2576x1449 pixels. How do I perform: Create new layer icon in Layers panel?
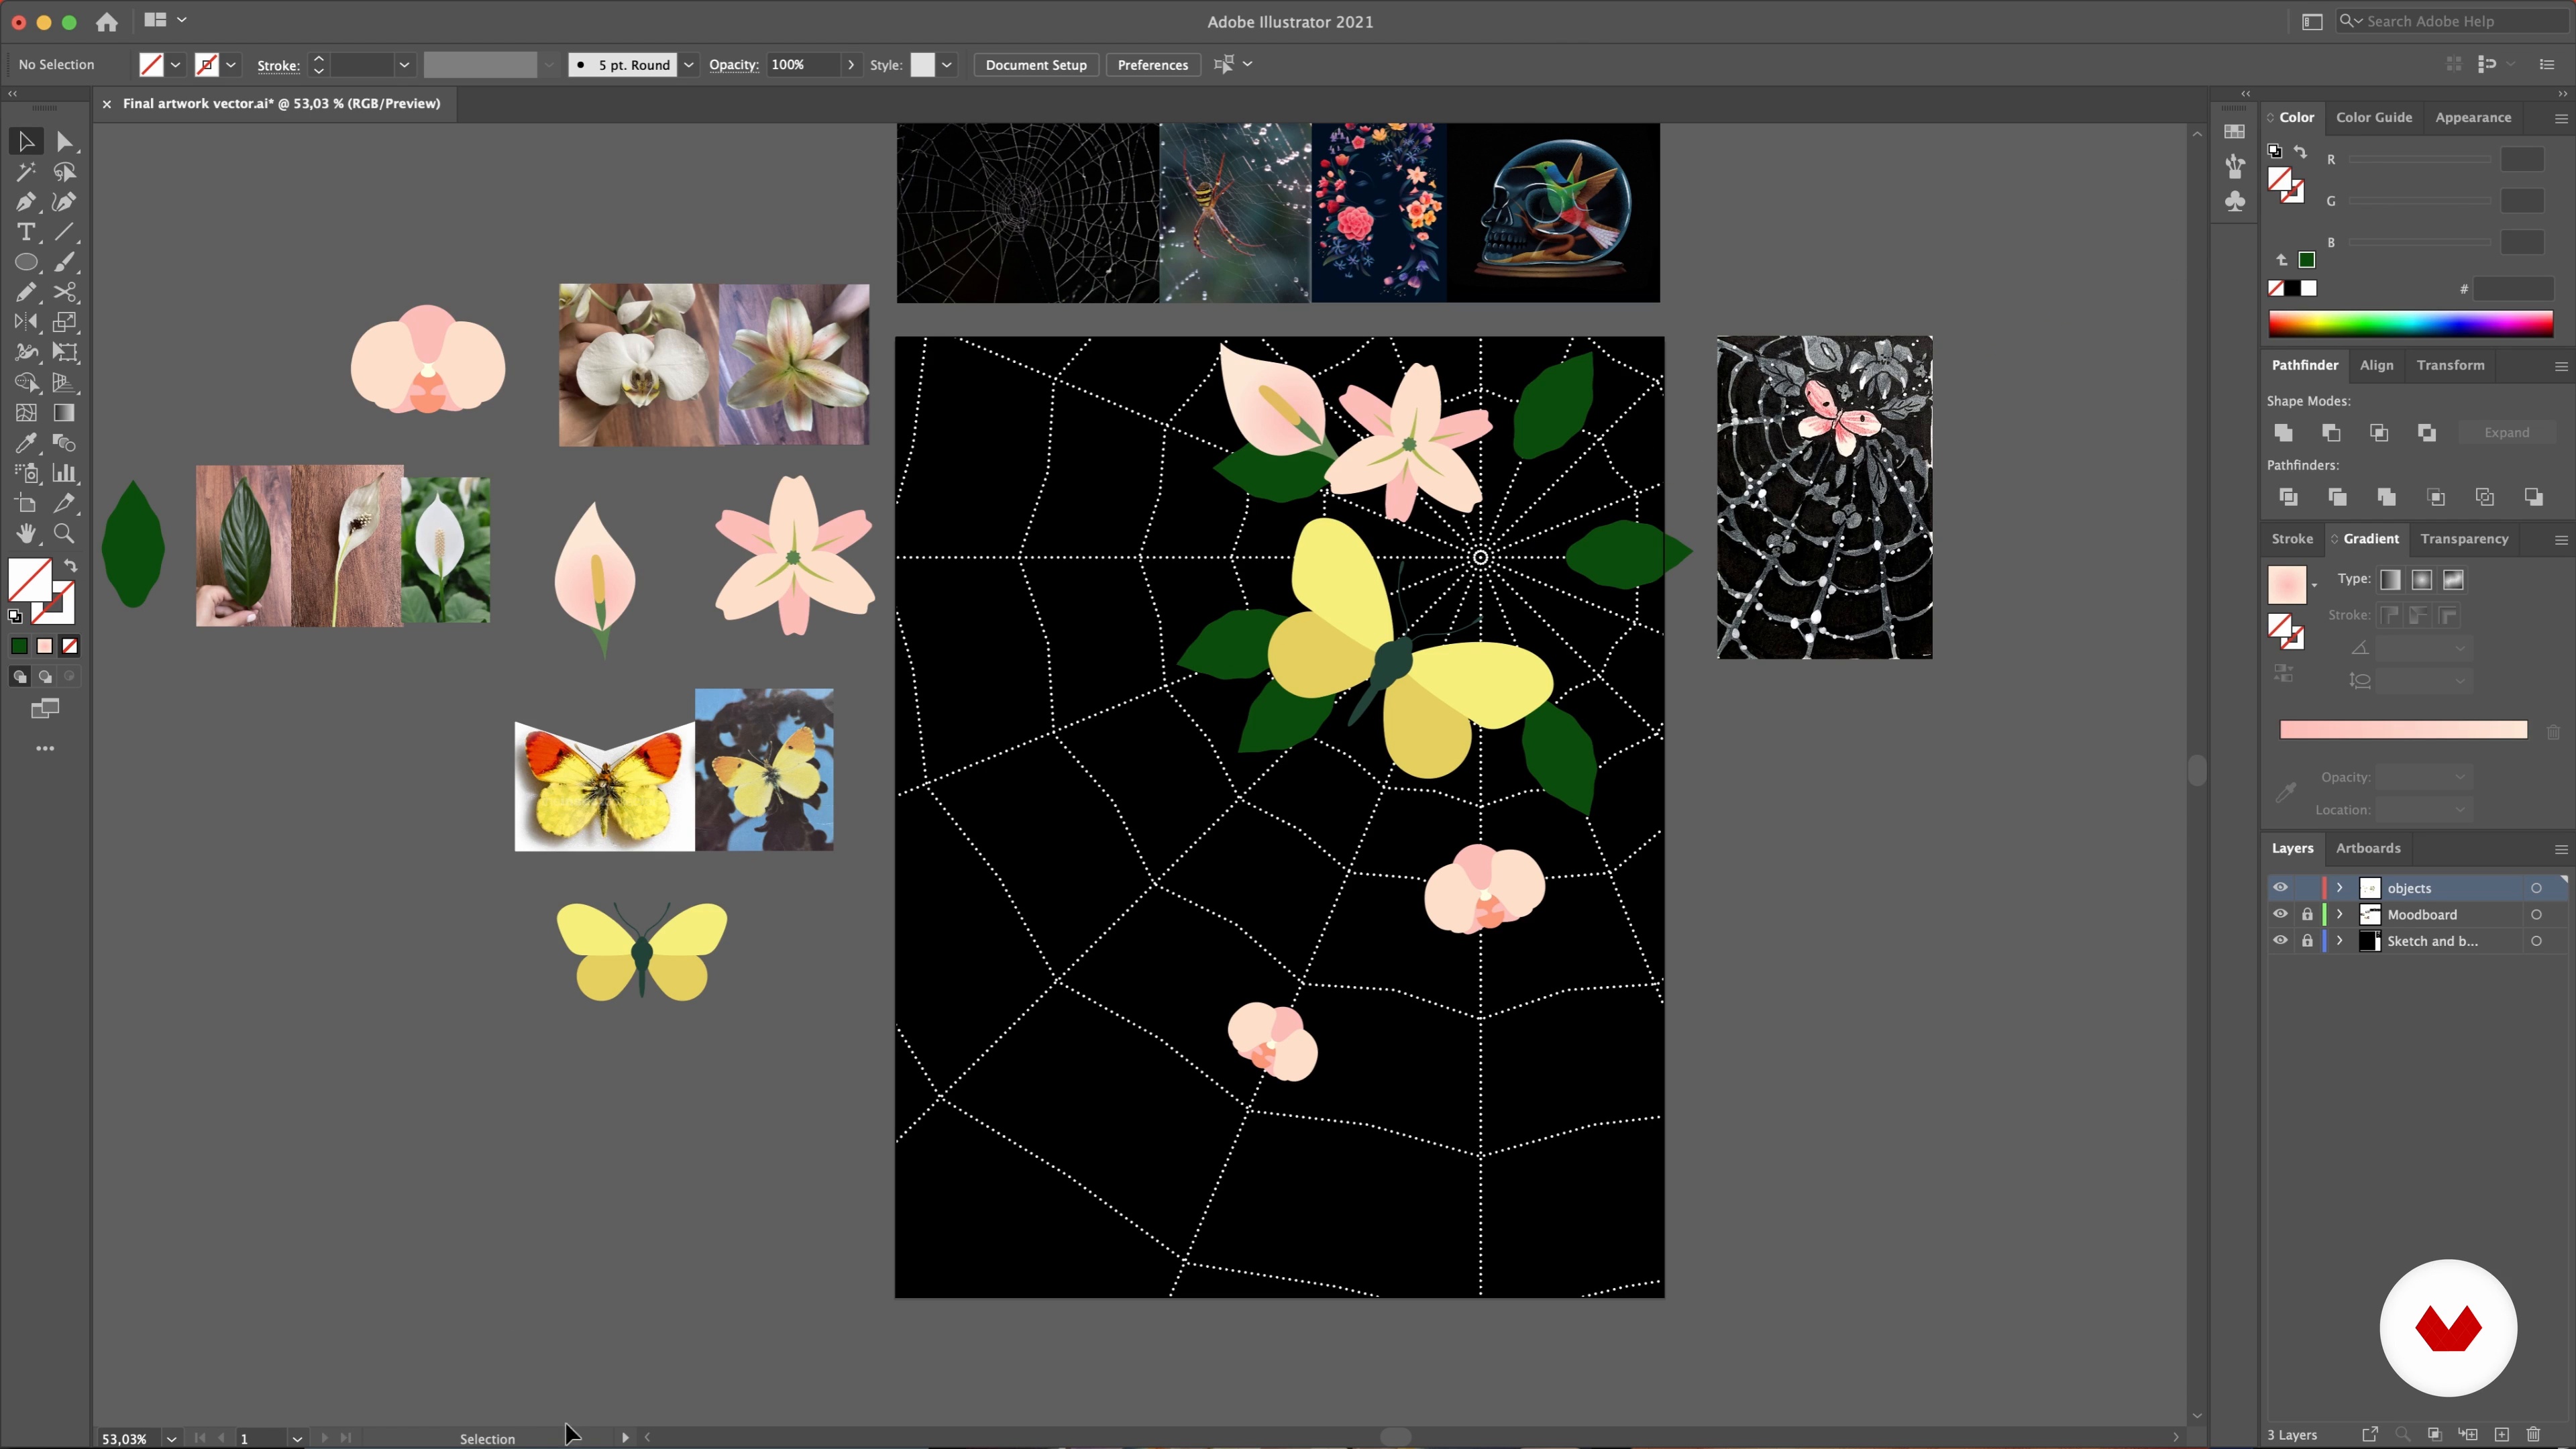point(2501,1434)
